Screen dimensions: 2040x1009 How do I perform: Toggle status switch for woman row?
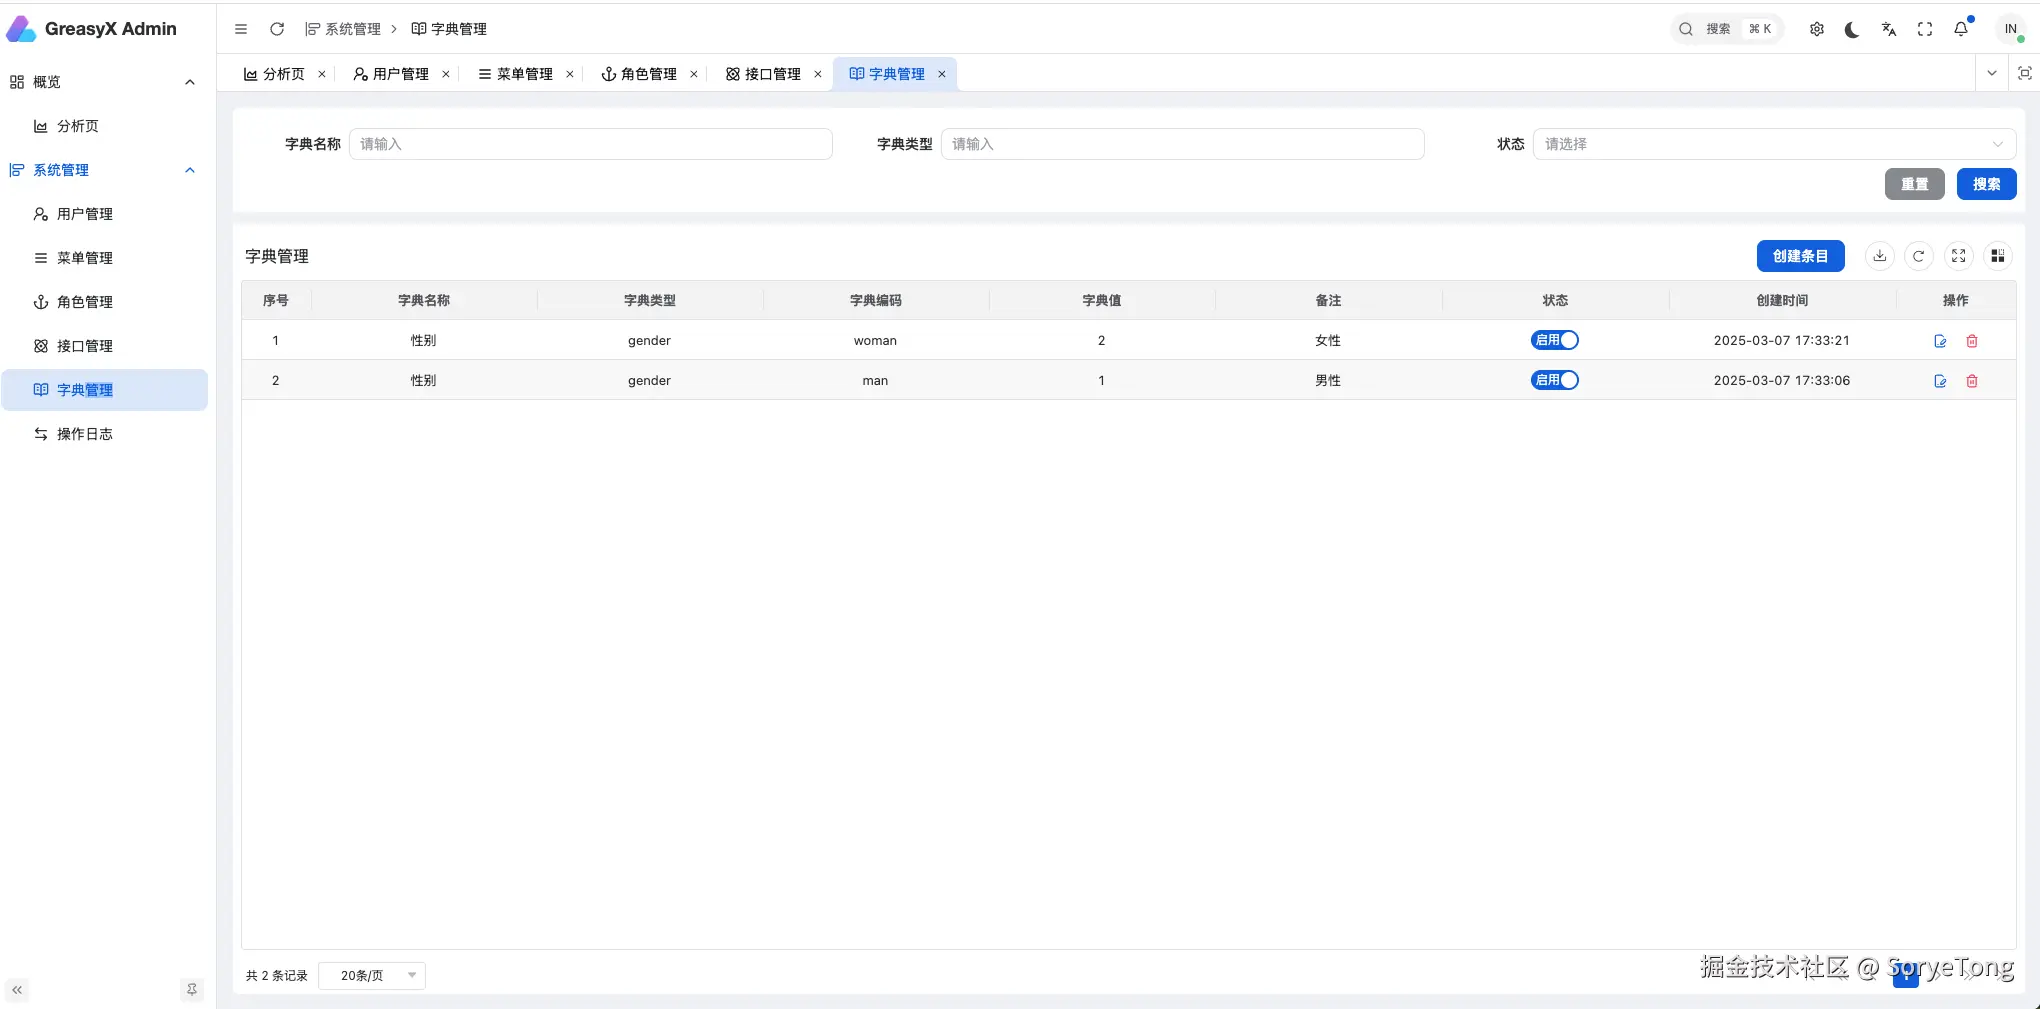coord(1555,340)
